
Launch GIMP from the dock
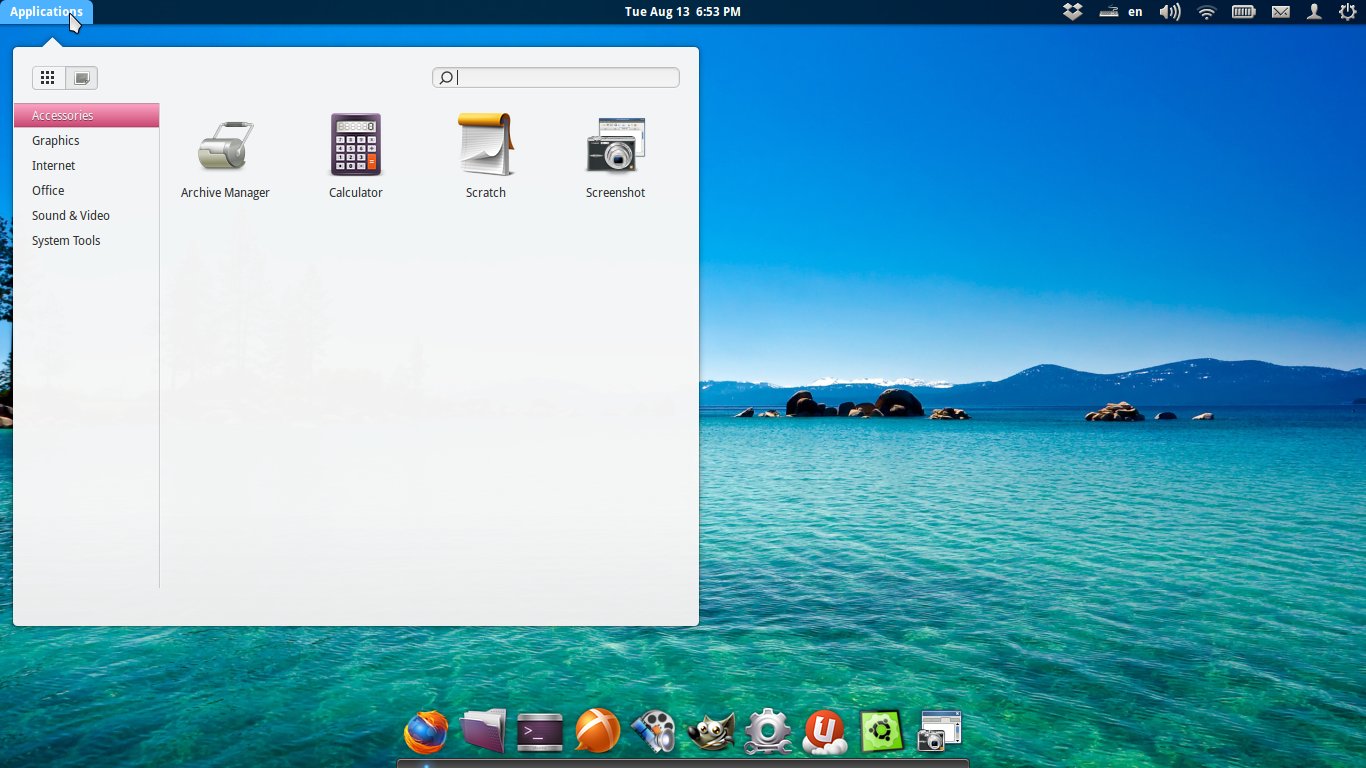711,732
